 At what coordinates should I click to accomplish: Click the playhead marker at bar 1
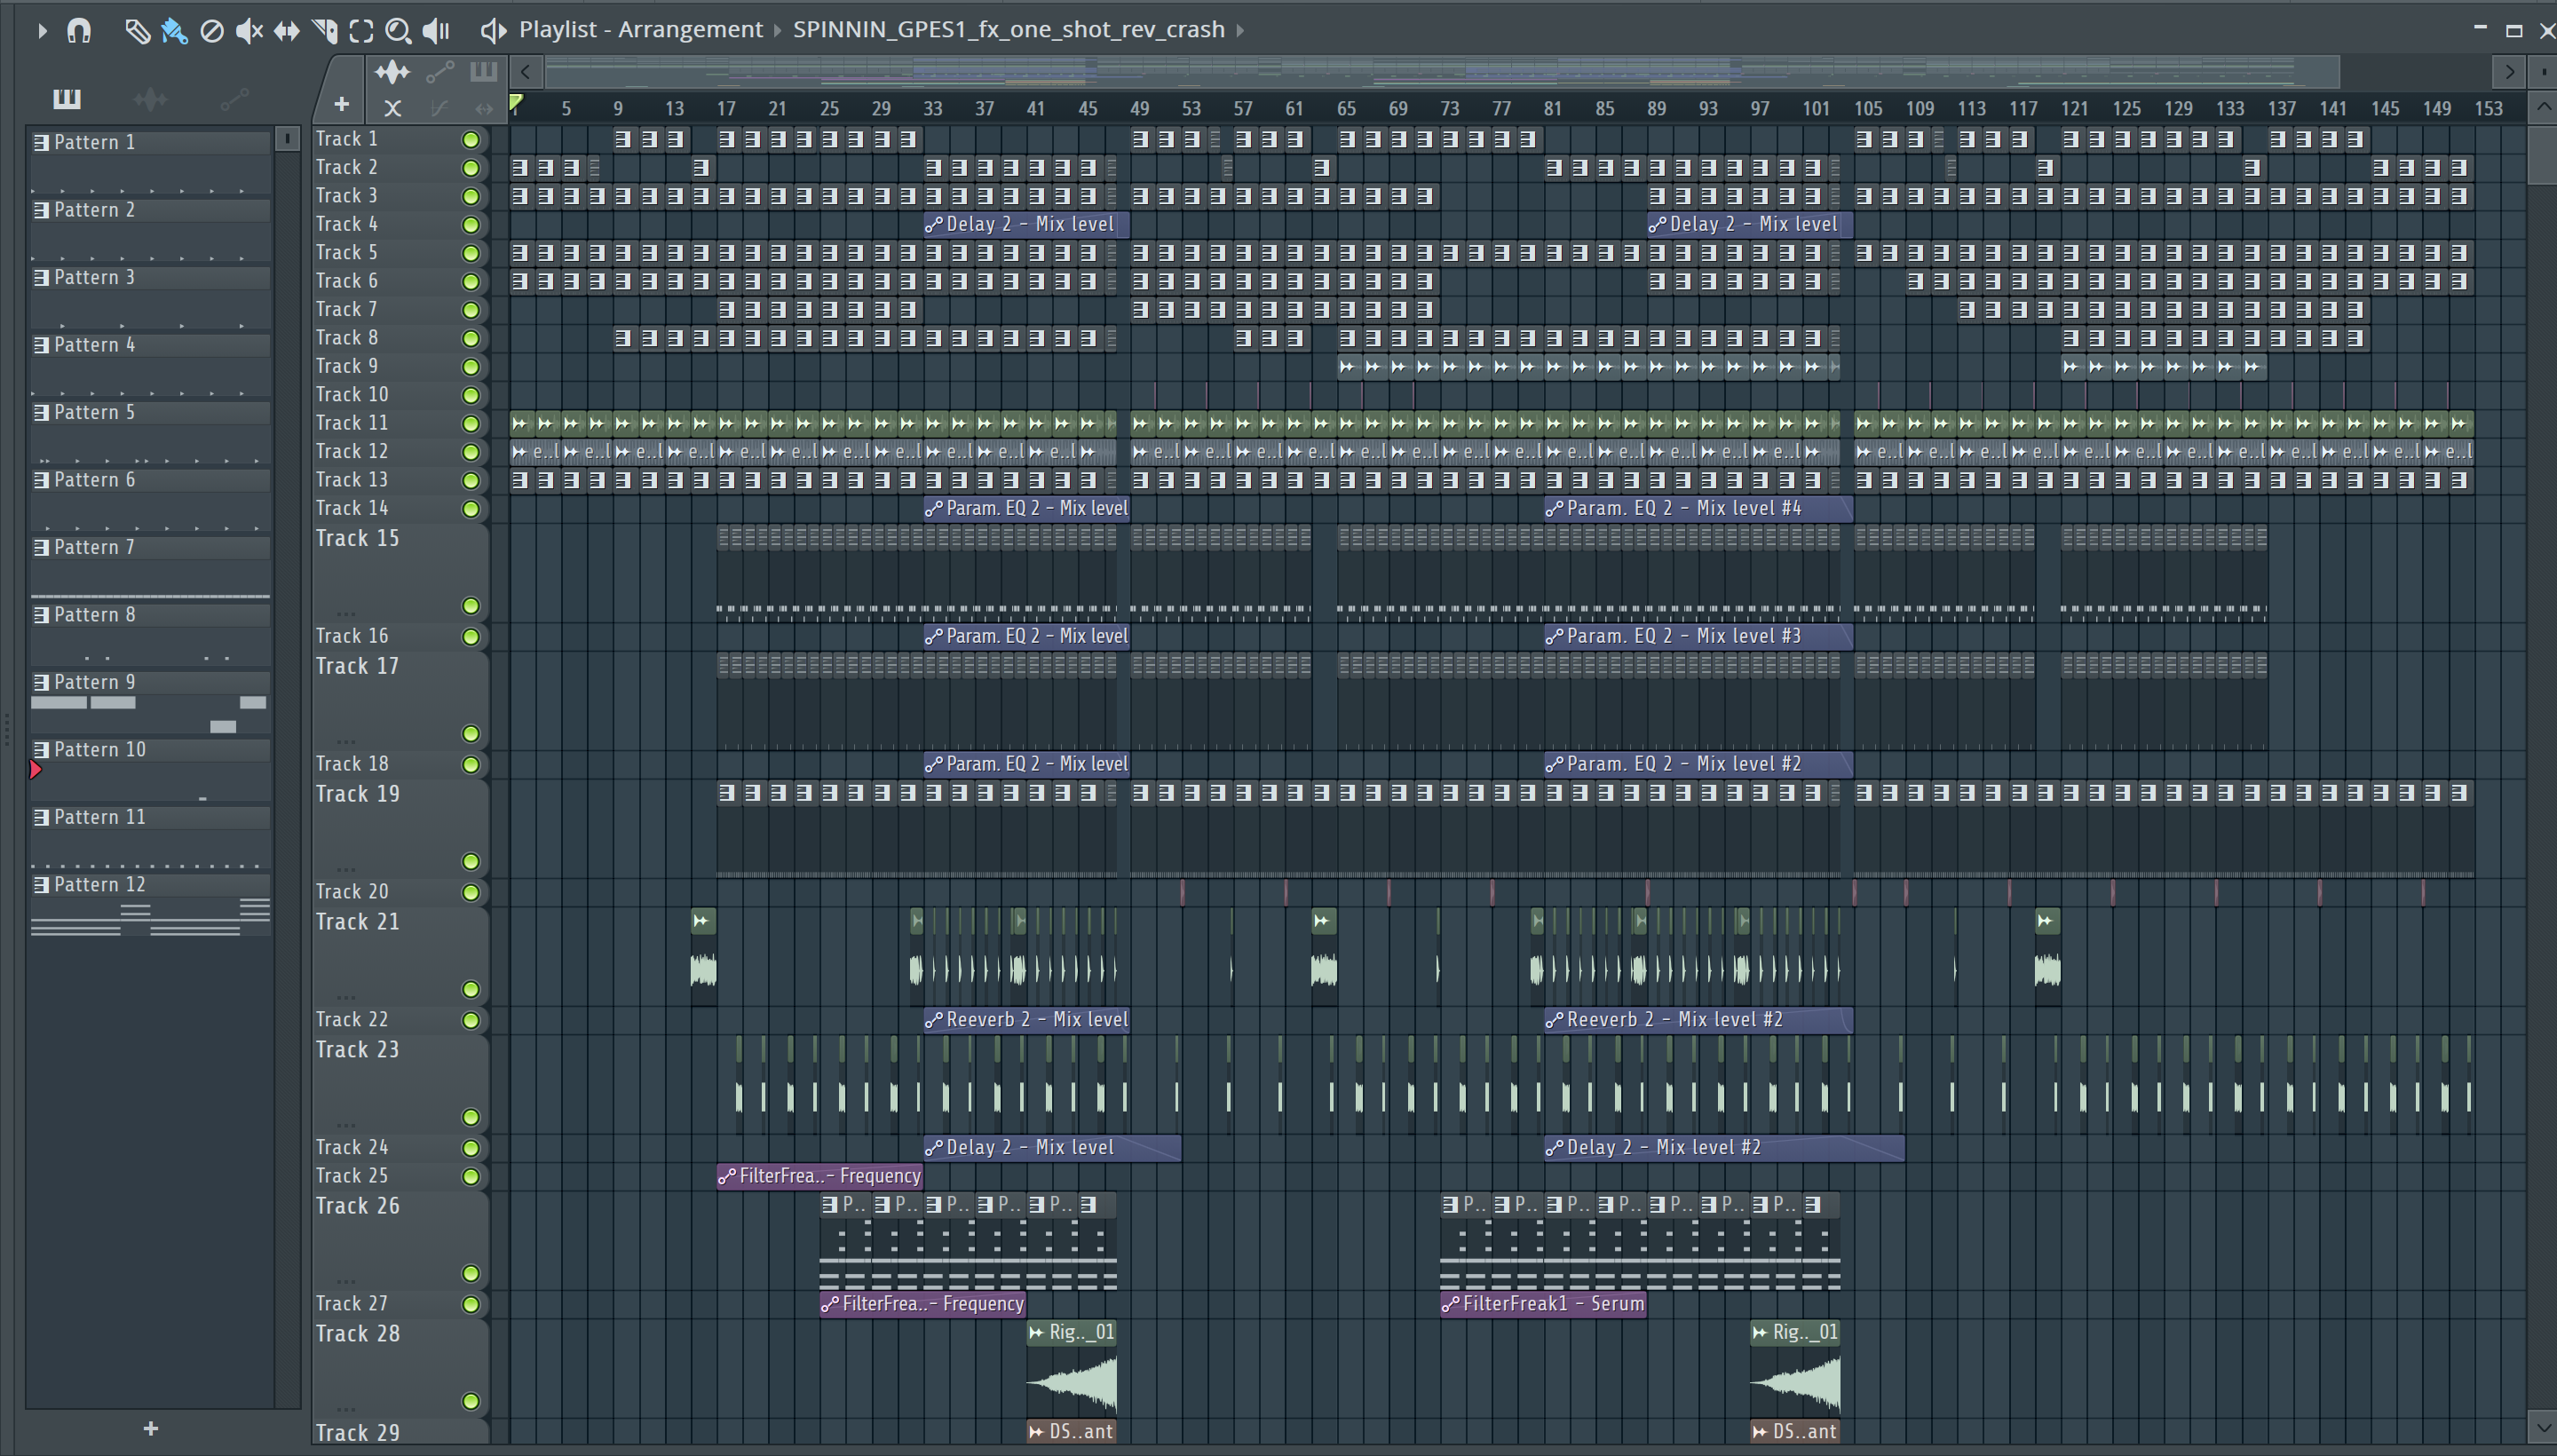click(516, 102)
